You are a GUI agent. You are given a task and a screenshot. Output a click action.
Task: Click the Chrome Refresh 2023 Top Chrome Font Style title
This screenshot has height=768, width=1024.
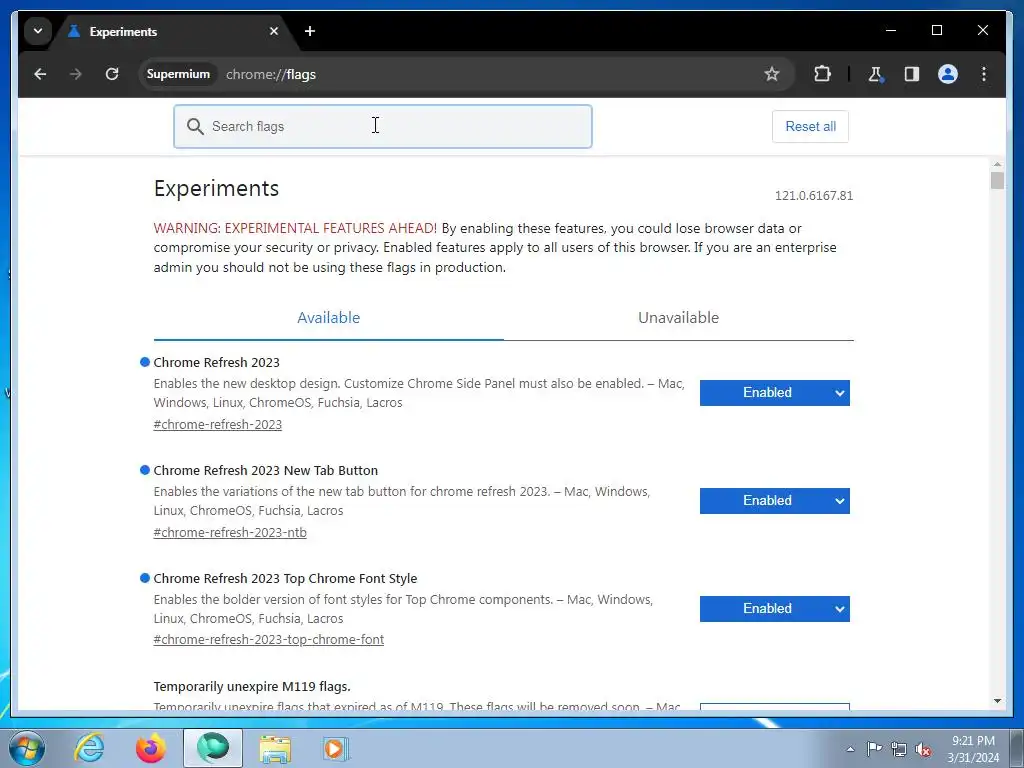285,579
